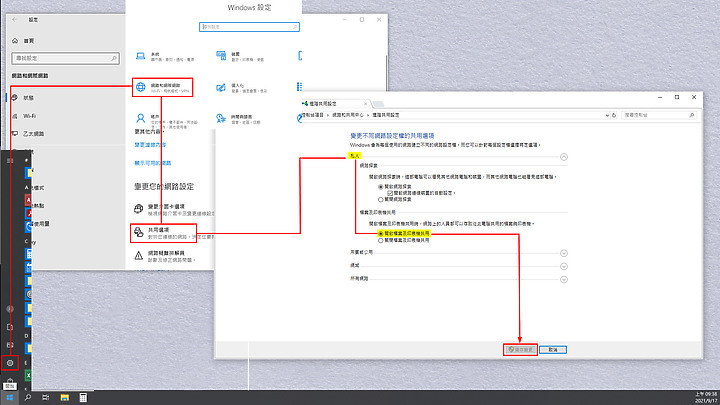Launch File Explorer from taskbar
The height and width of the screenshot is (405, 720).
[65, 398]
